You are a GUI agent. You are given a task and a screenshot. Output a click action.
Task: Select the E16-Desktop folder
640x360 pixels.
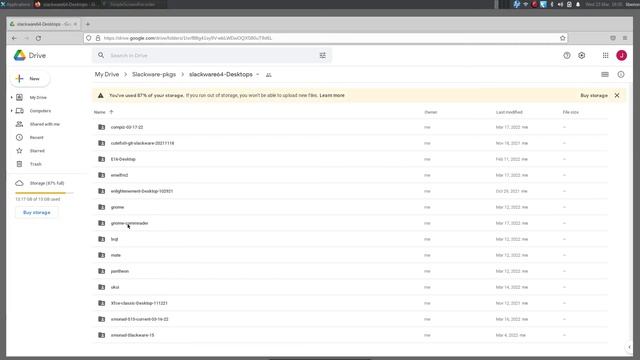pyautogui.click(x=350, y=159)
